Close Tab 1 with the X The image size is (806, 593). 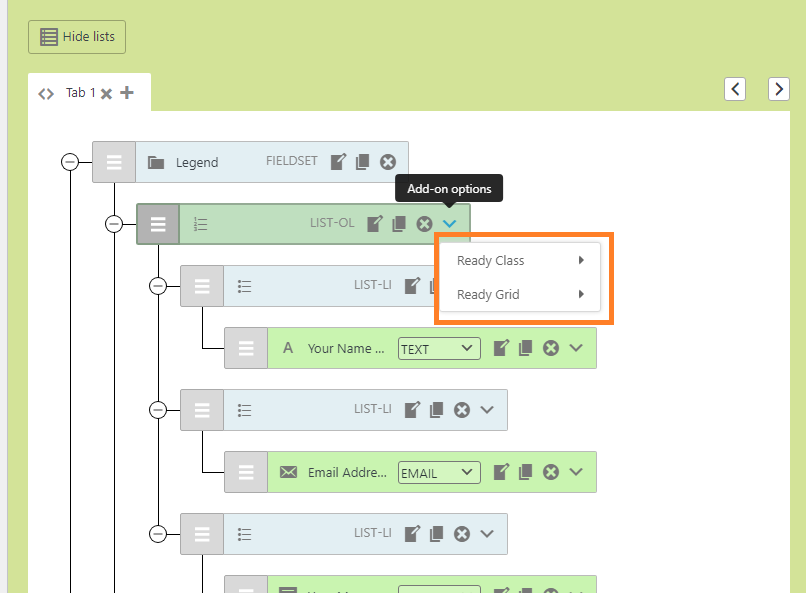click(x=106, y=94)
